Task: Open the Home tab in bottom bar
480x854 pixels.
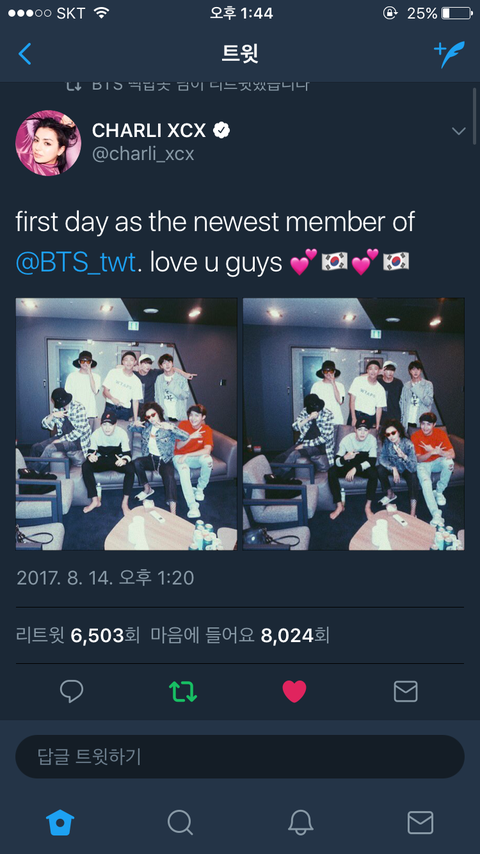Action: [x=60, y=822]
